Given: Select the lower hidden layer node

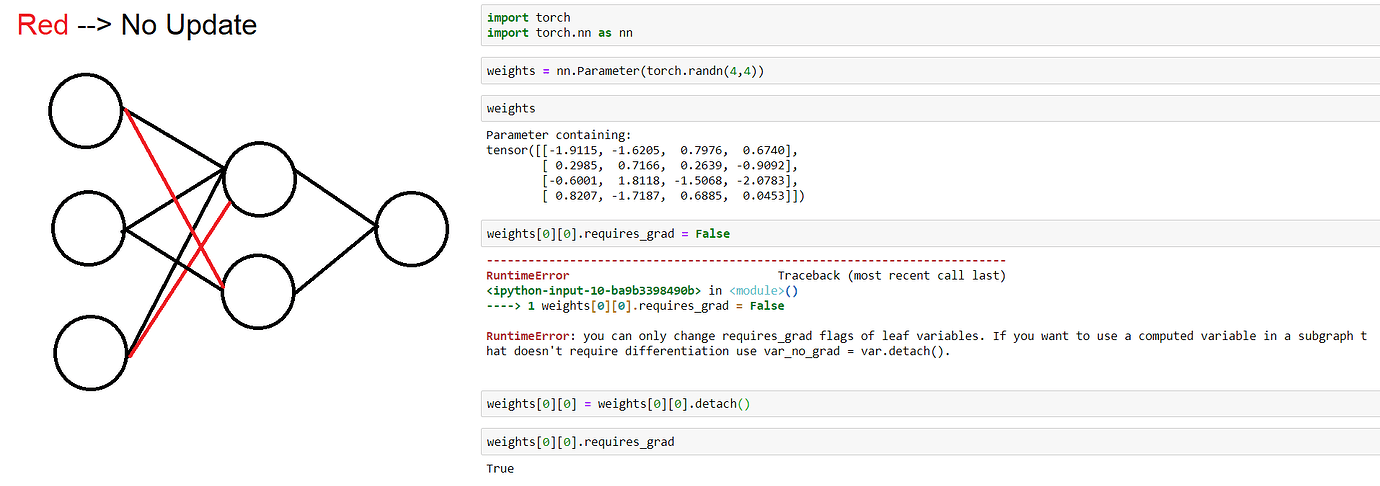Looking at the screenshot, I should tap(259, 291).
